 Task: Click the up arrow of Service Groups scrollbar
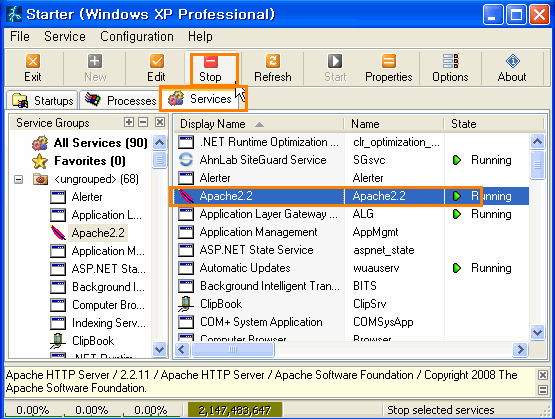click(x=159, y=143)
